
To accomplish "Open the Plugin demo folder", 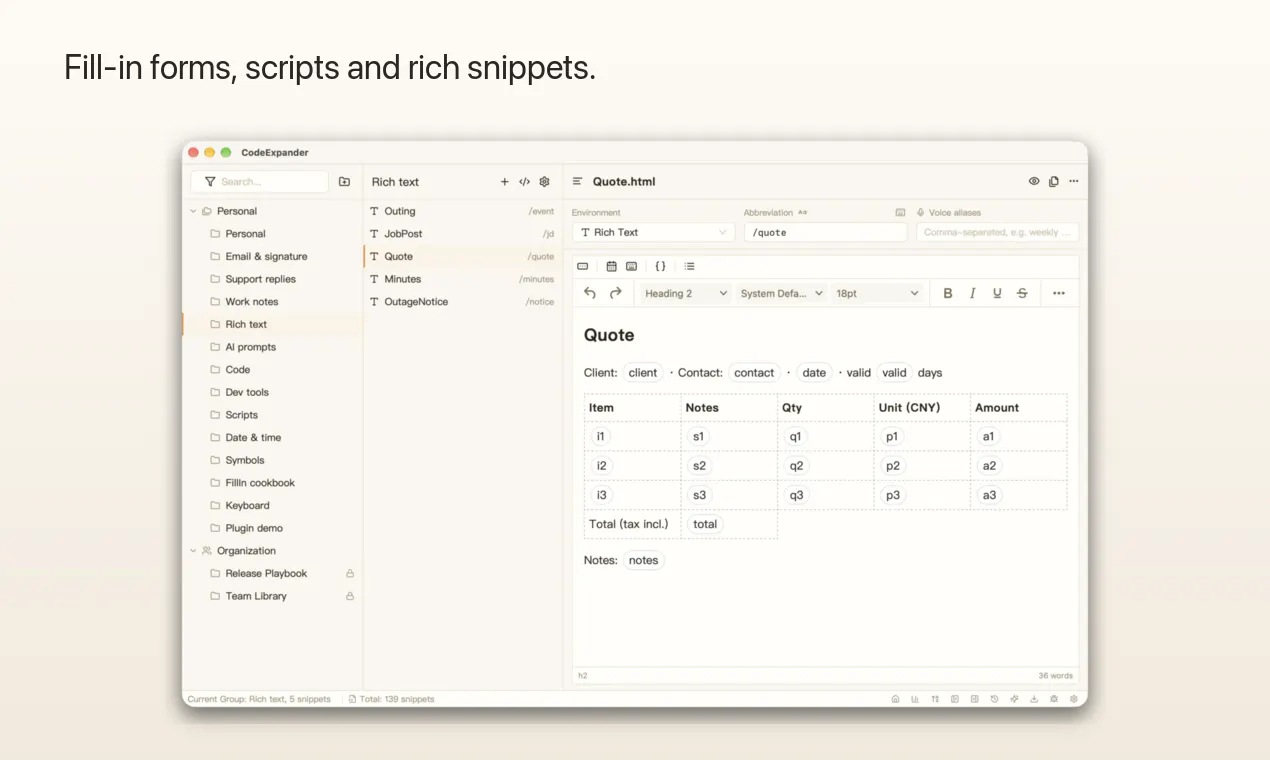I will [272, 528].
